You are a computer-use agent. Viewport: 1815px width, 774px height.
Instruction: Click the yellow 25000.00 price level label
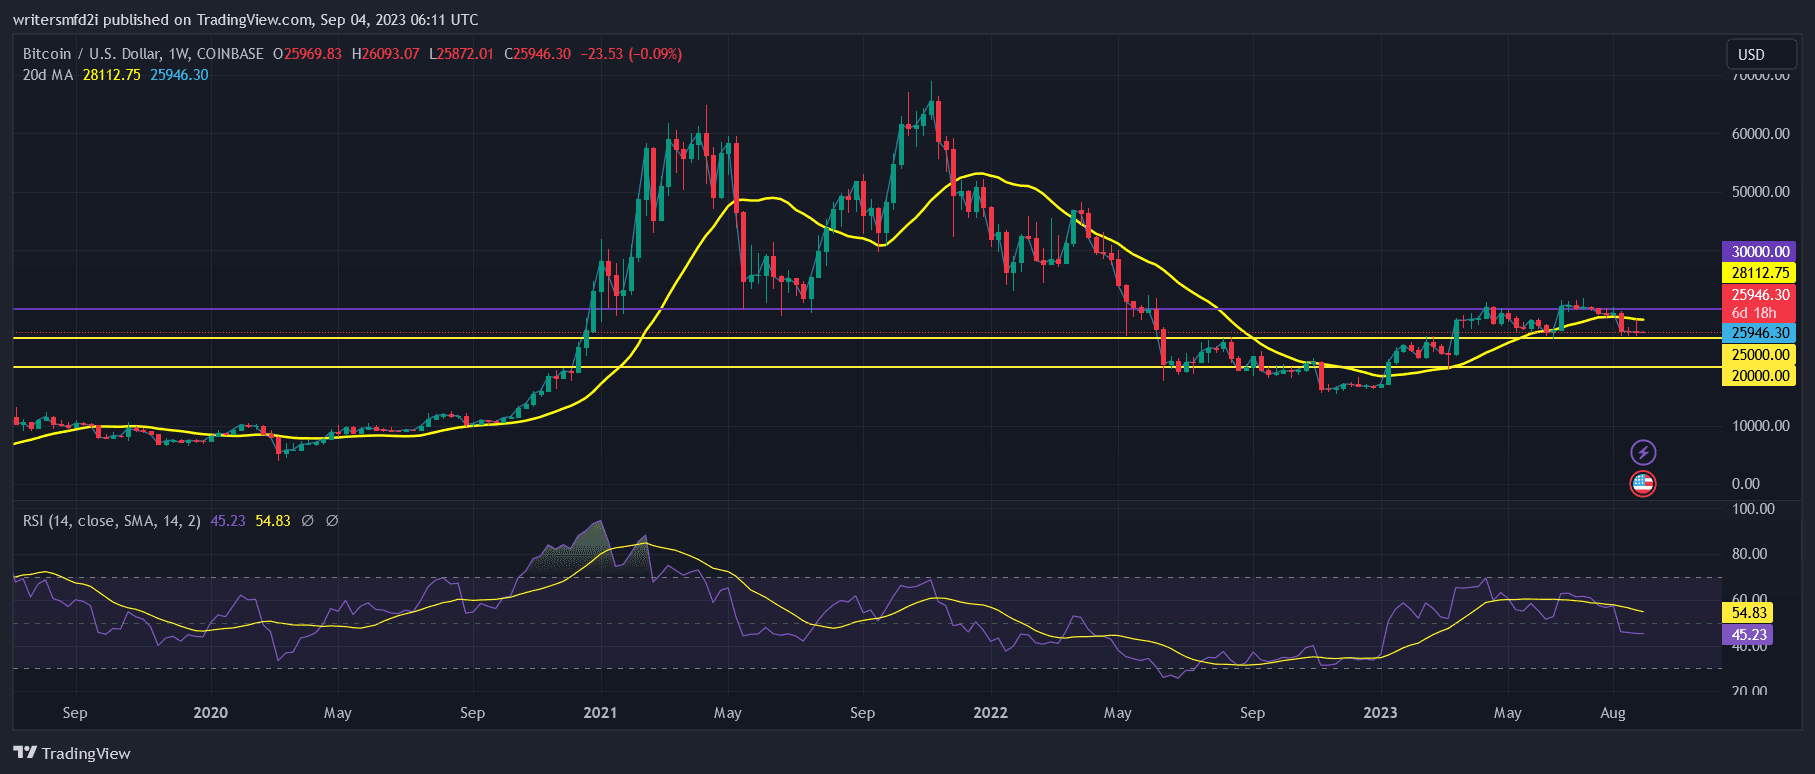[1760, 355]
